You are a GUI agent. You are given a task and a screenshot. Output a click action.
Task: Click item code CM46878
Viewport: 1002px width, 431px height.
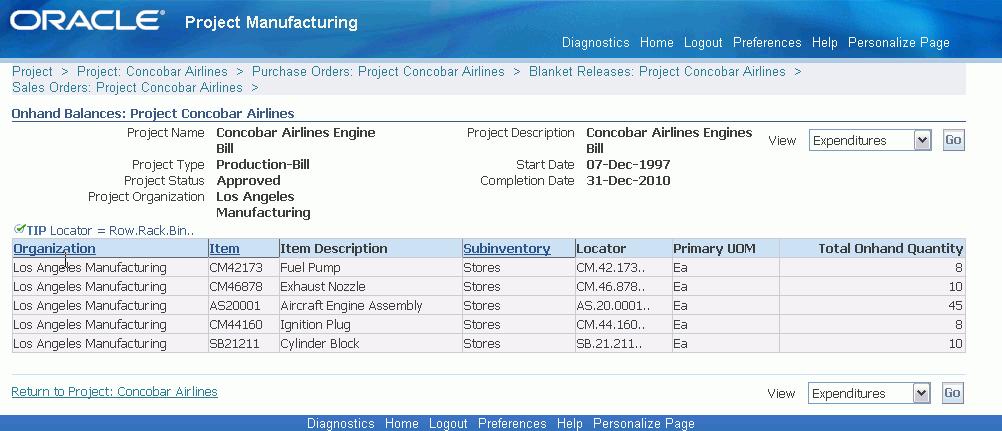pyautogui.click(x=236, y=286)
